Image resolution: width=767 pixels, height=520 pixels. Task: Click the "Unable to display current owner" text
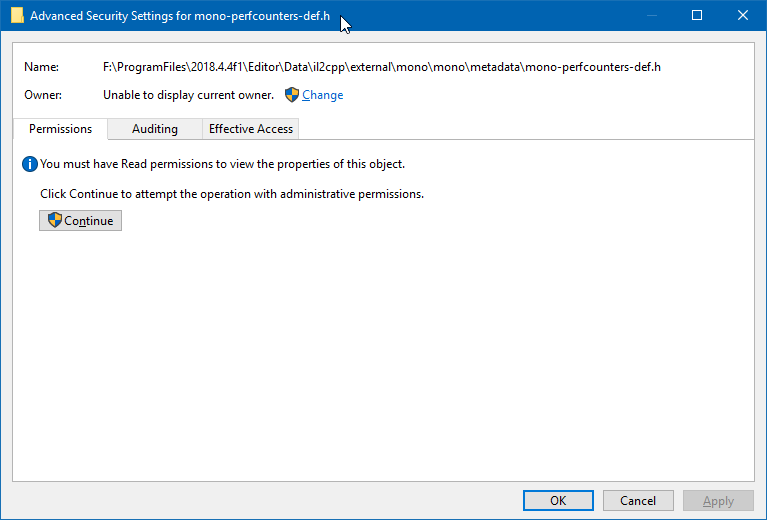tap(188, 95)
